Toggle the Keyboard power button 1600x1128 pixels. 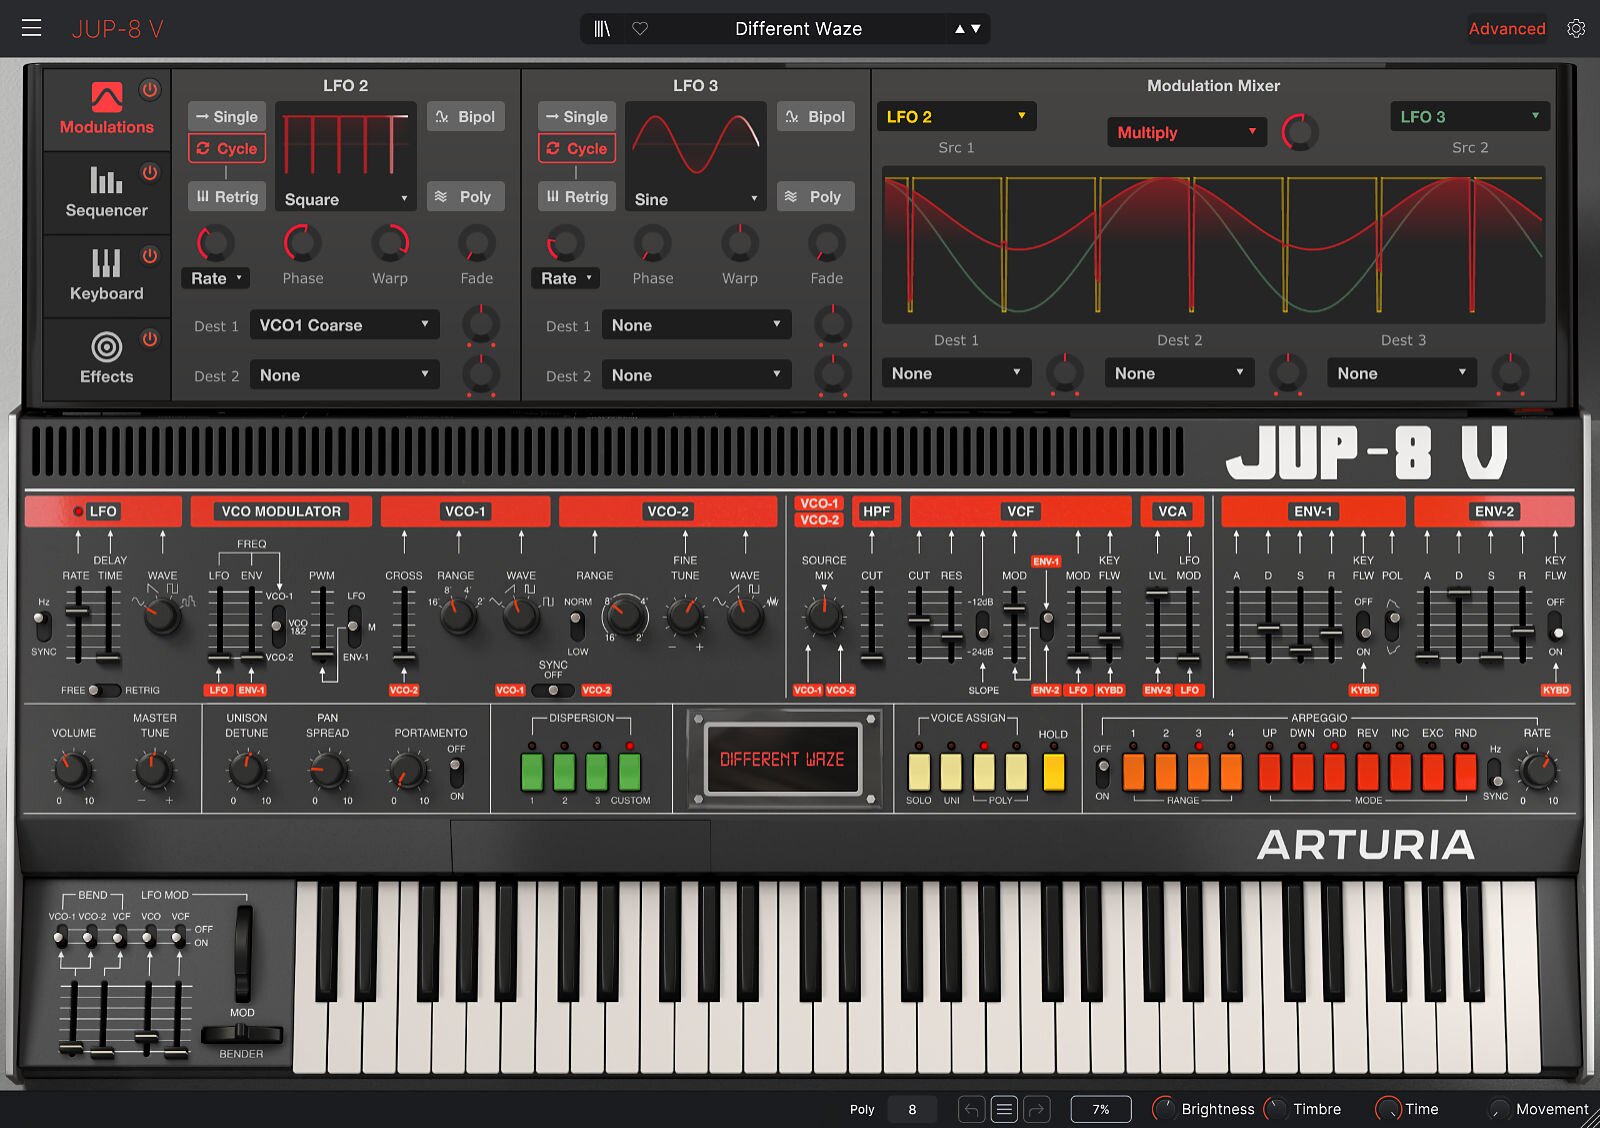(x=149, y=255)
